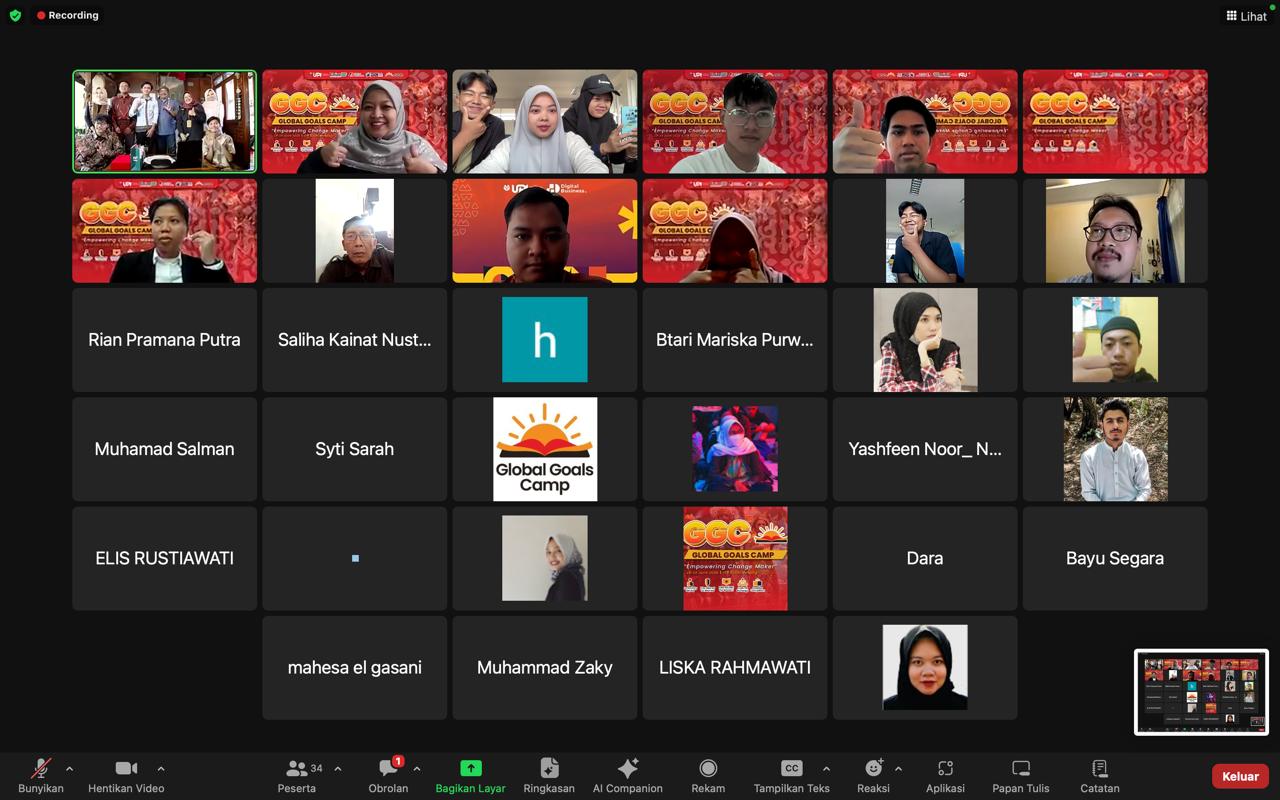This screenshot has height=800, width=1280.
Task: Select Bayu Segara tile
Action: pyautogui.click(x=1115, y=558)
